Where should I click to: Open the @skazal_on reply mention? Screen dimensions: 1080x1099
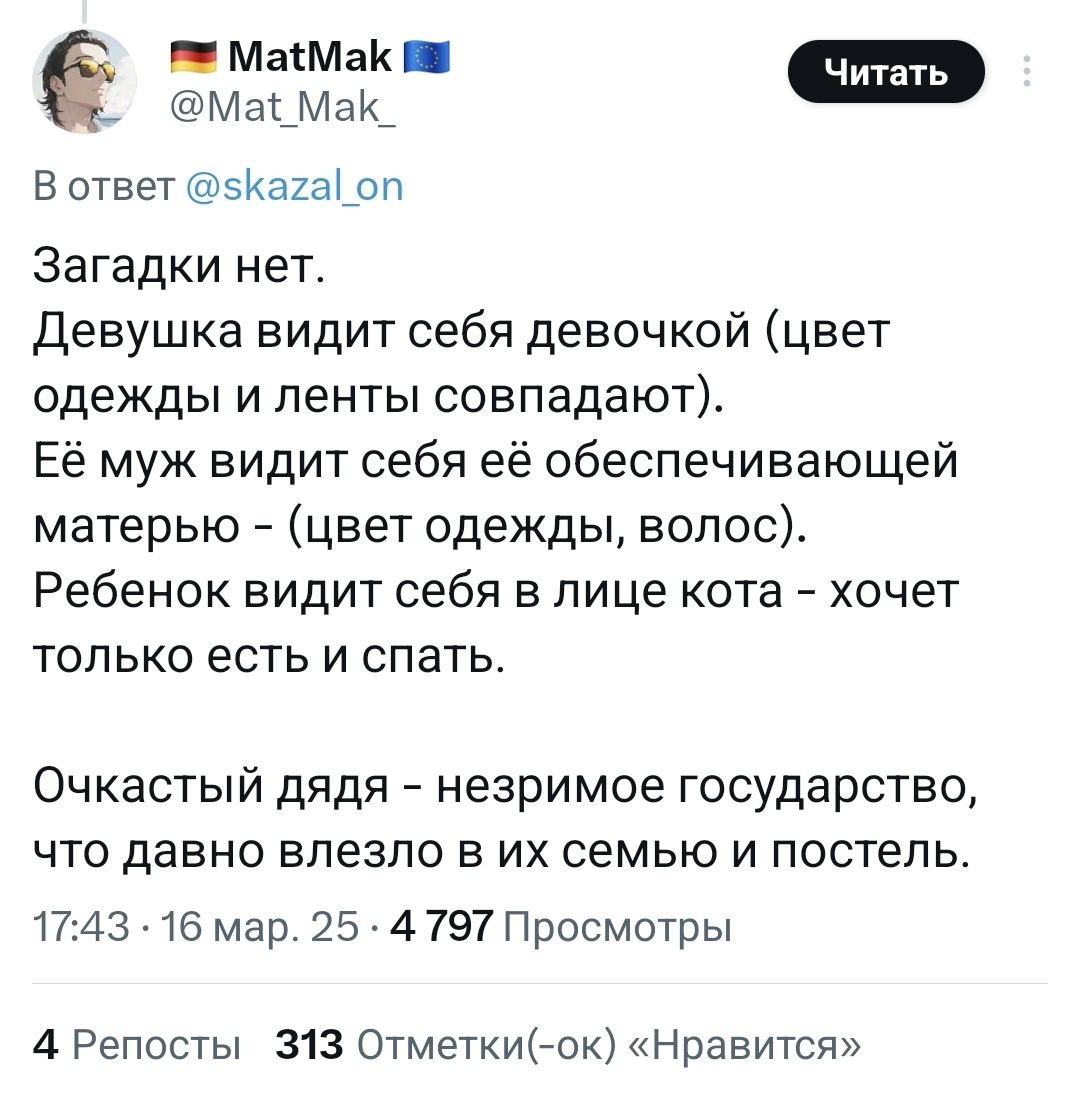tap(295, 186)
